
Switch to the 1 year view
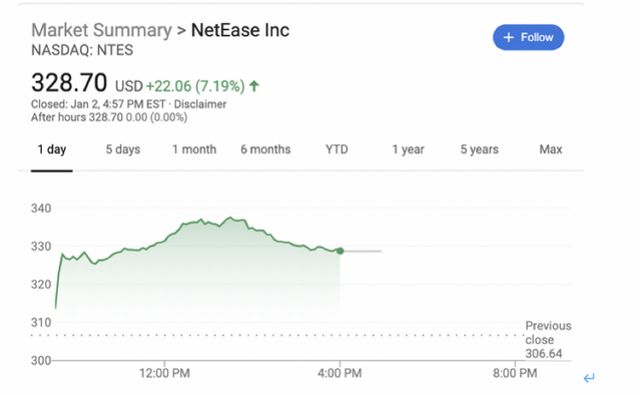coord(408,149)
